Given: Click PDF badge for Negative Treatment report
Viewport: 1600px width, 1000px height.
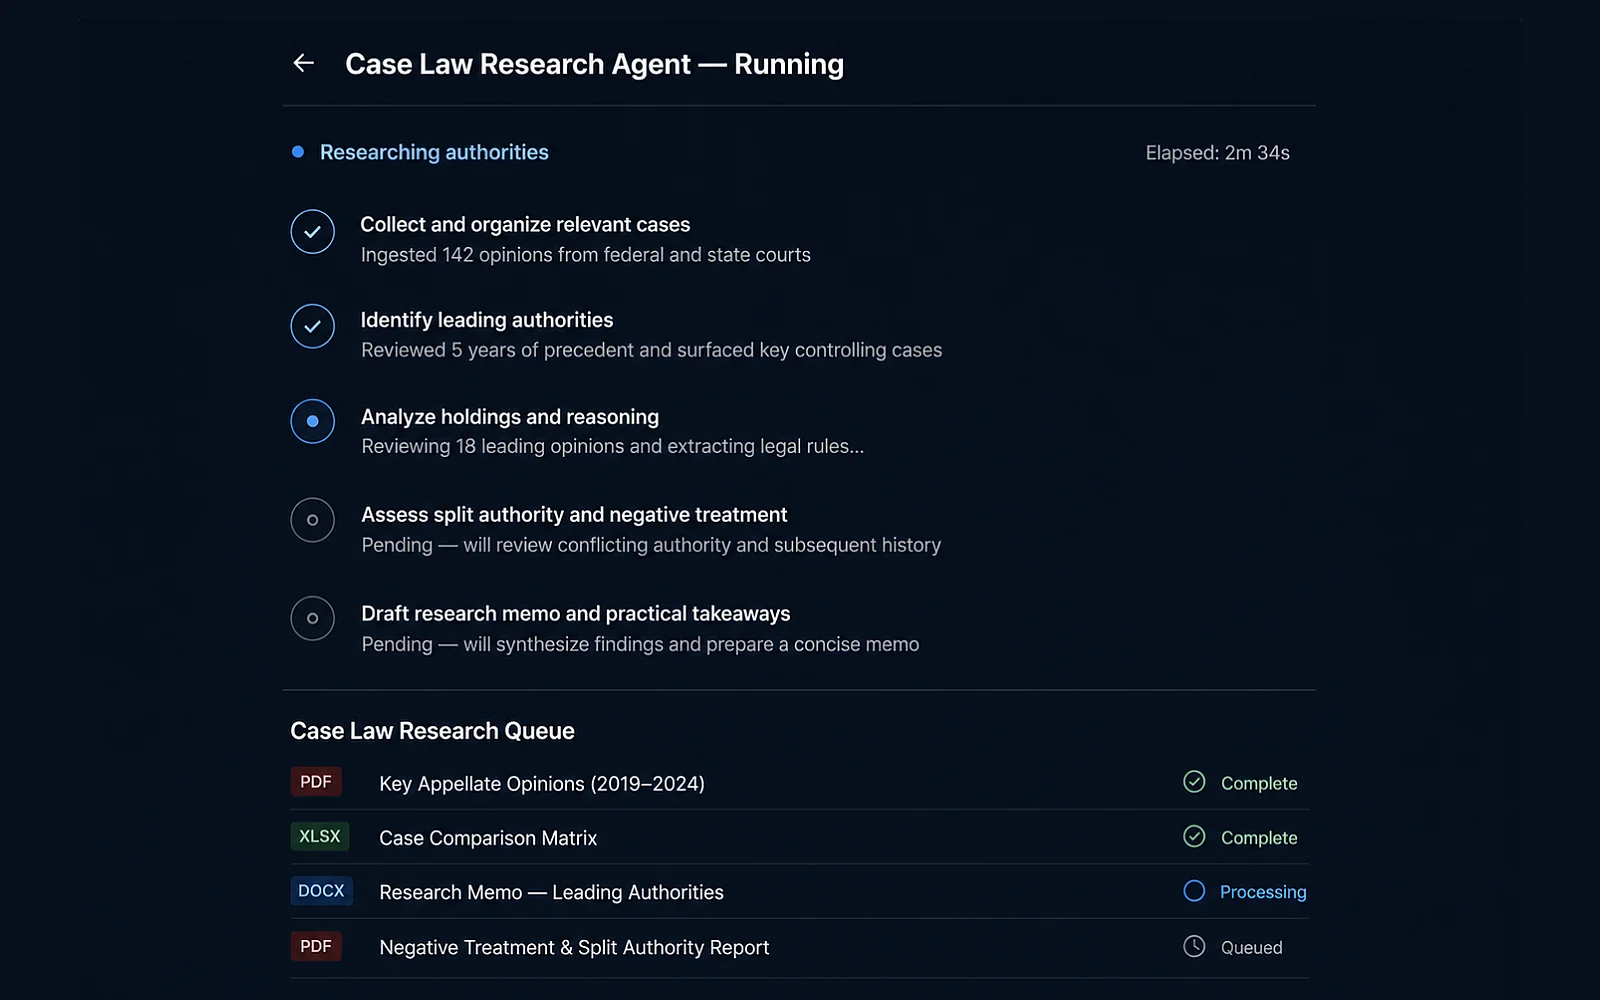Looking at the screenshot, I should pyautogui.click(x=316, y=946).
